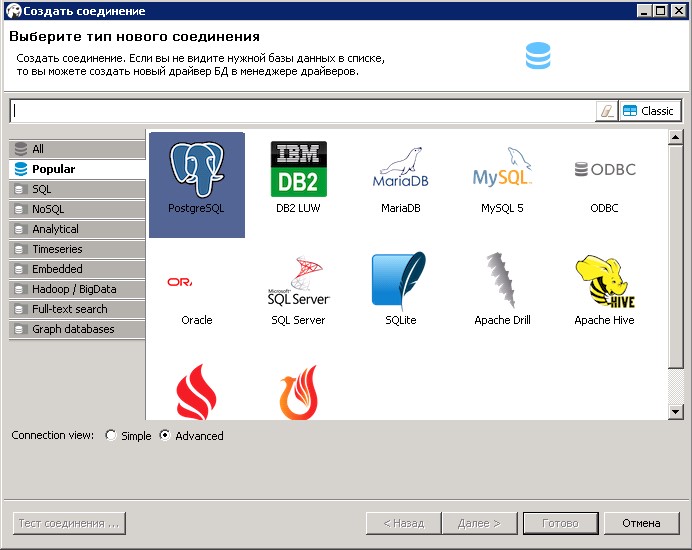Click the Далее > next button
Viewport: 692px width, 550px height.
(480, 524)
